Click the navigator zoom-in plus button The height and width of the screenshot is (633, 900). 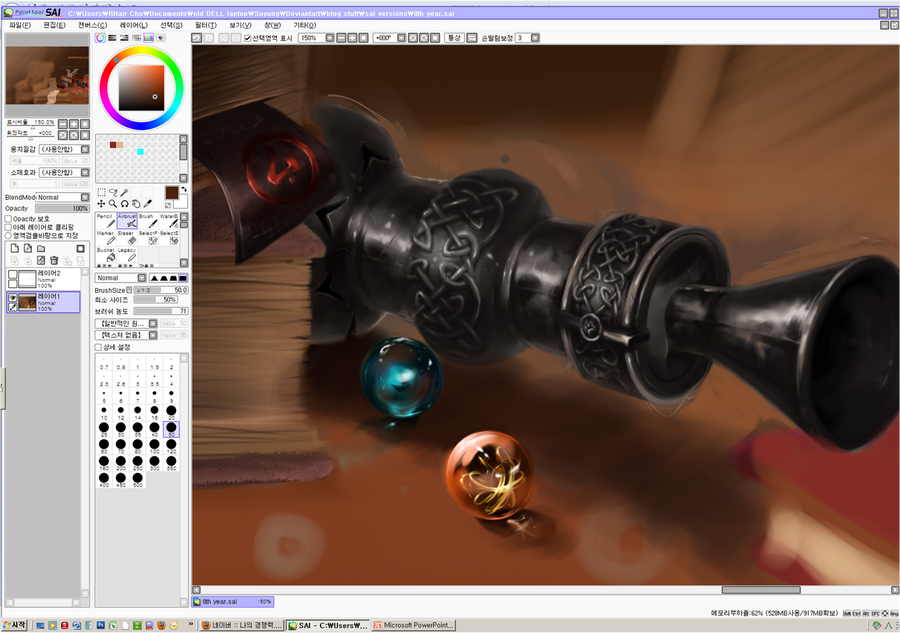coord(74,123)
